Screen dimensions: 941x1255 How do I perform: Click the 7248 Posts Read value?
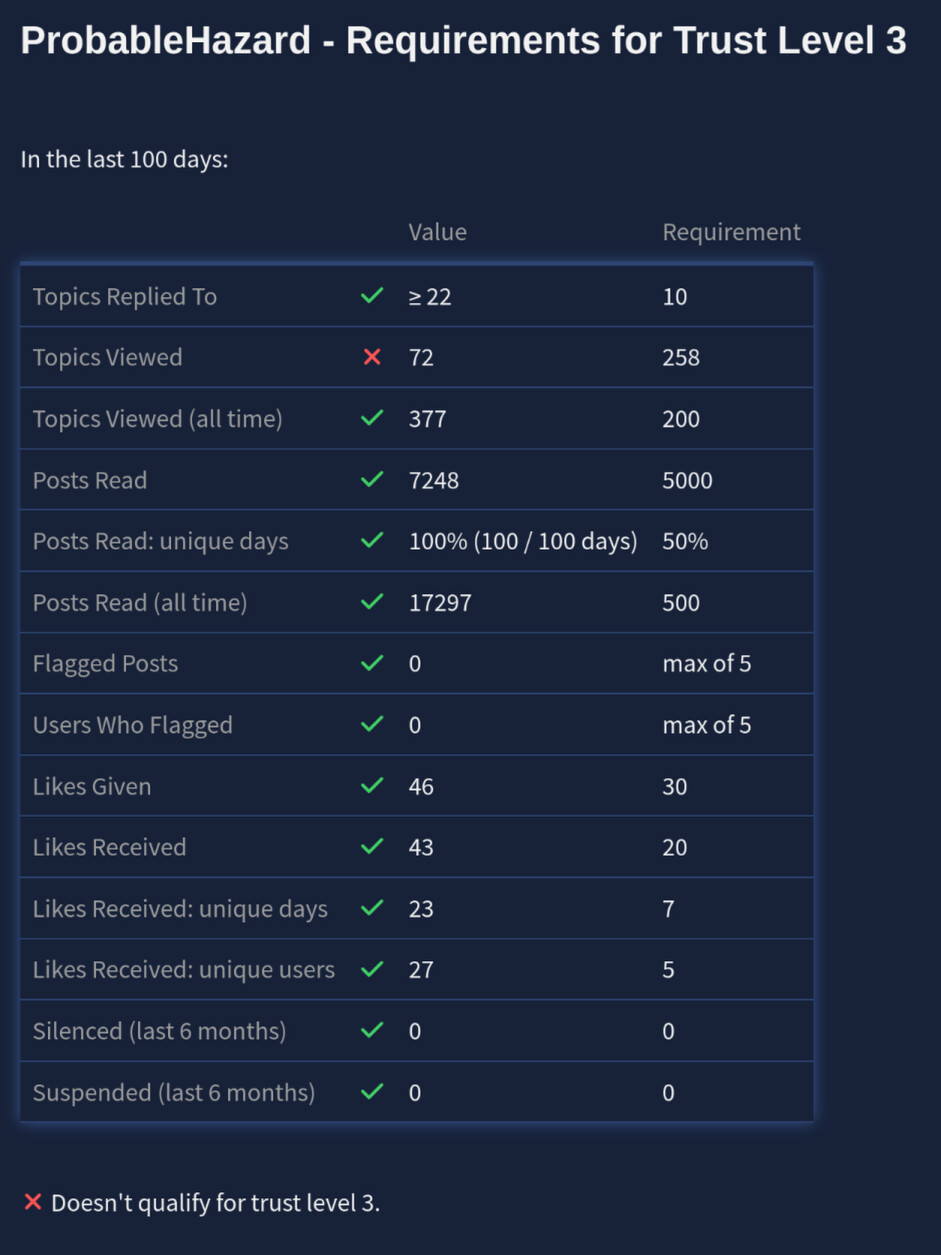pos(434,480)
